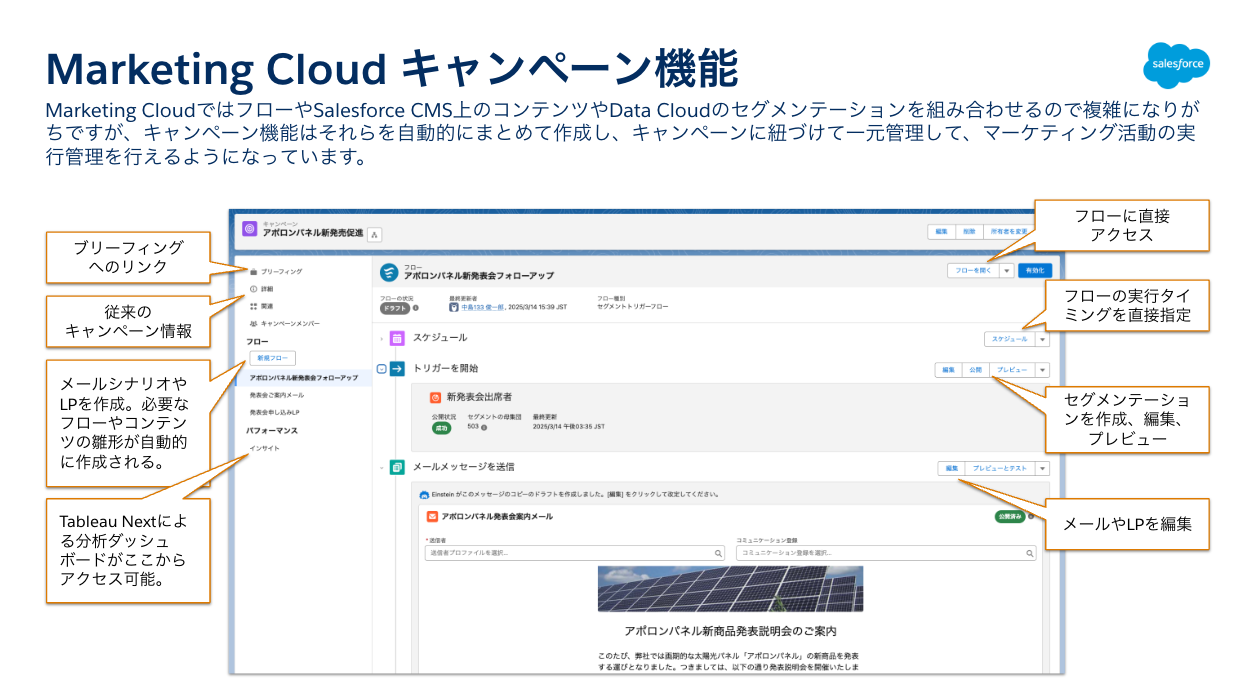
Task: Click info icon beside 公開済み badge
Action: tap(1031, 517)
